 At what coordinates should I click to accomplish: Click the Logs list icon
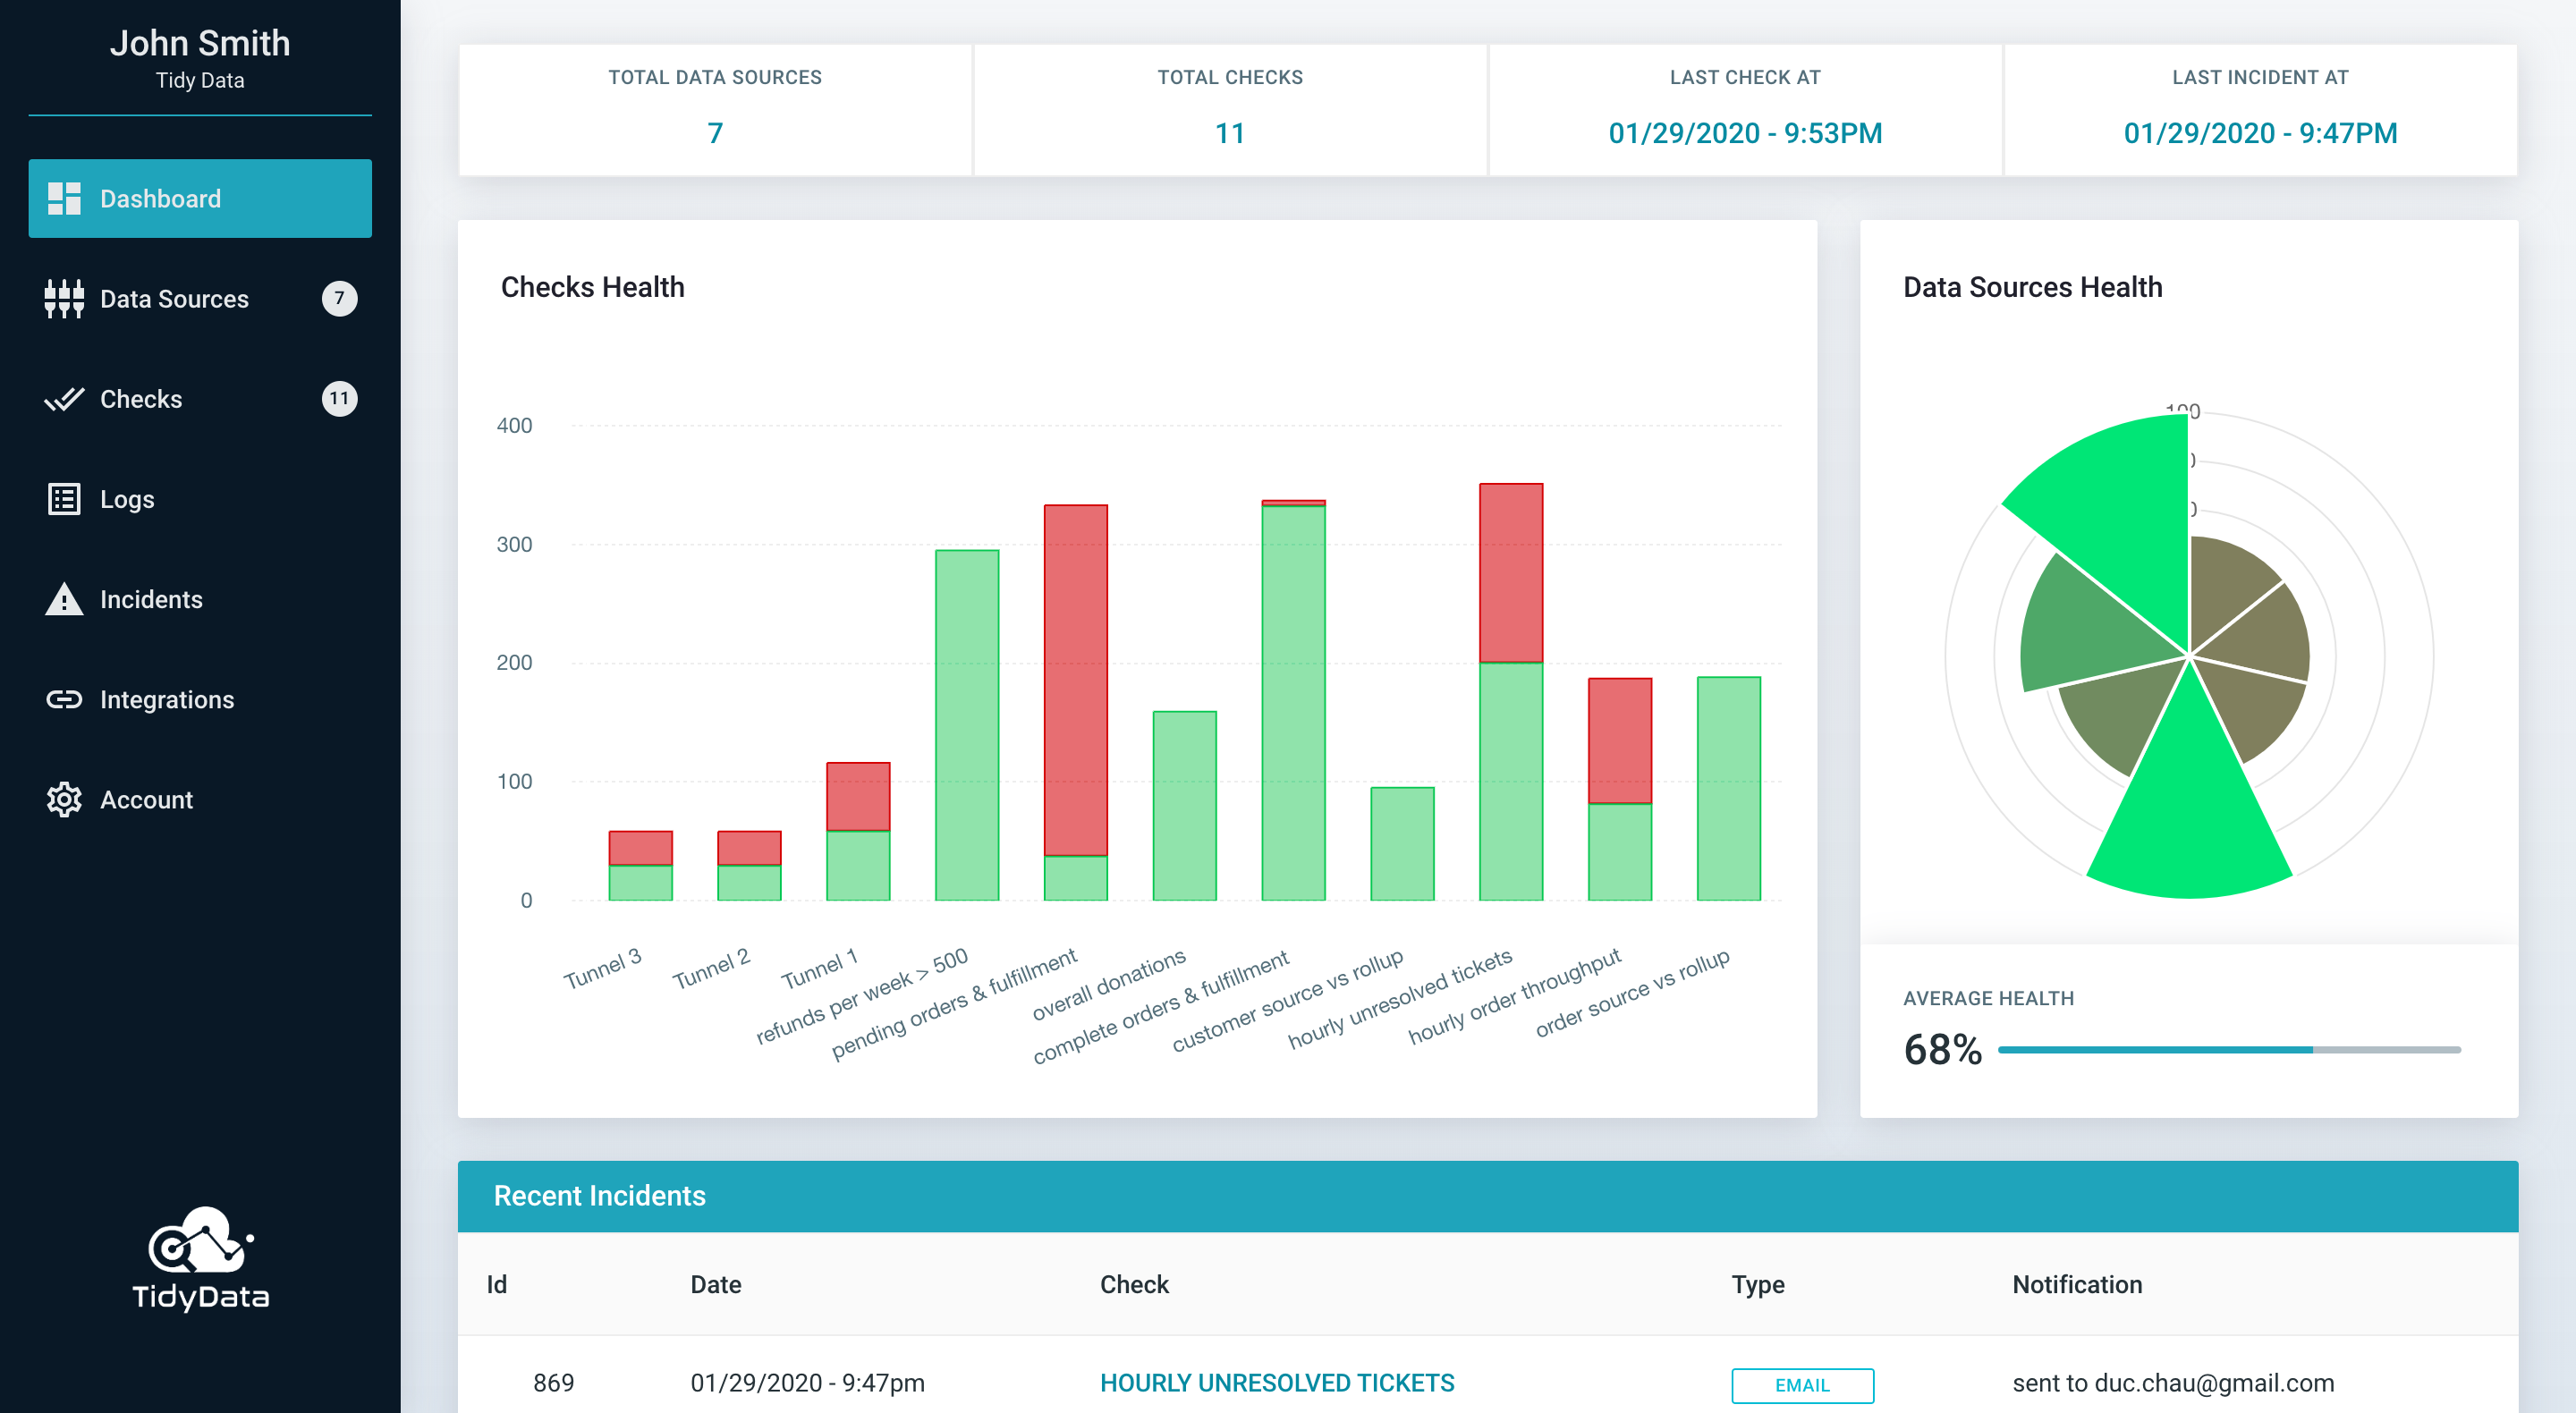(x=64, y=499)
